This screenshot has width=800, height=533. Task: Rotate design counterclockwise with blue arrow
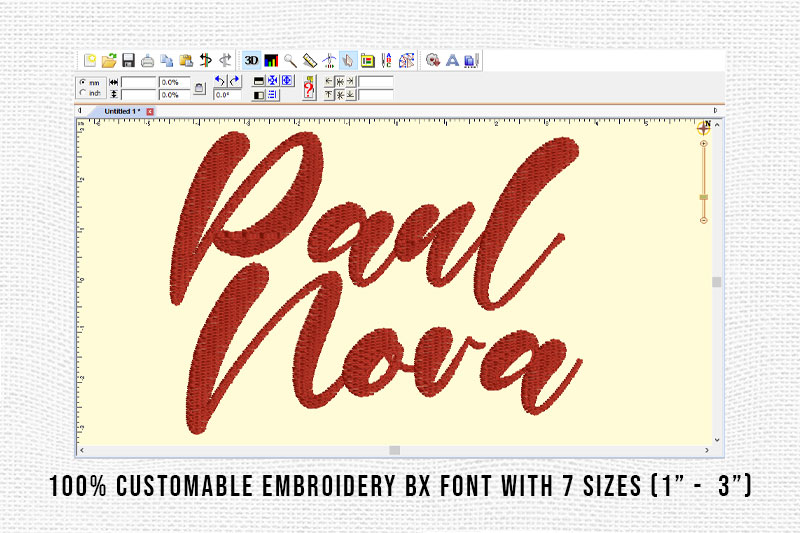click(x=220, y=81)
